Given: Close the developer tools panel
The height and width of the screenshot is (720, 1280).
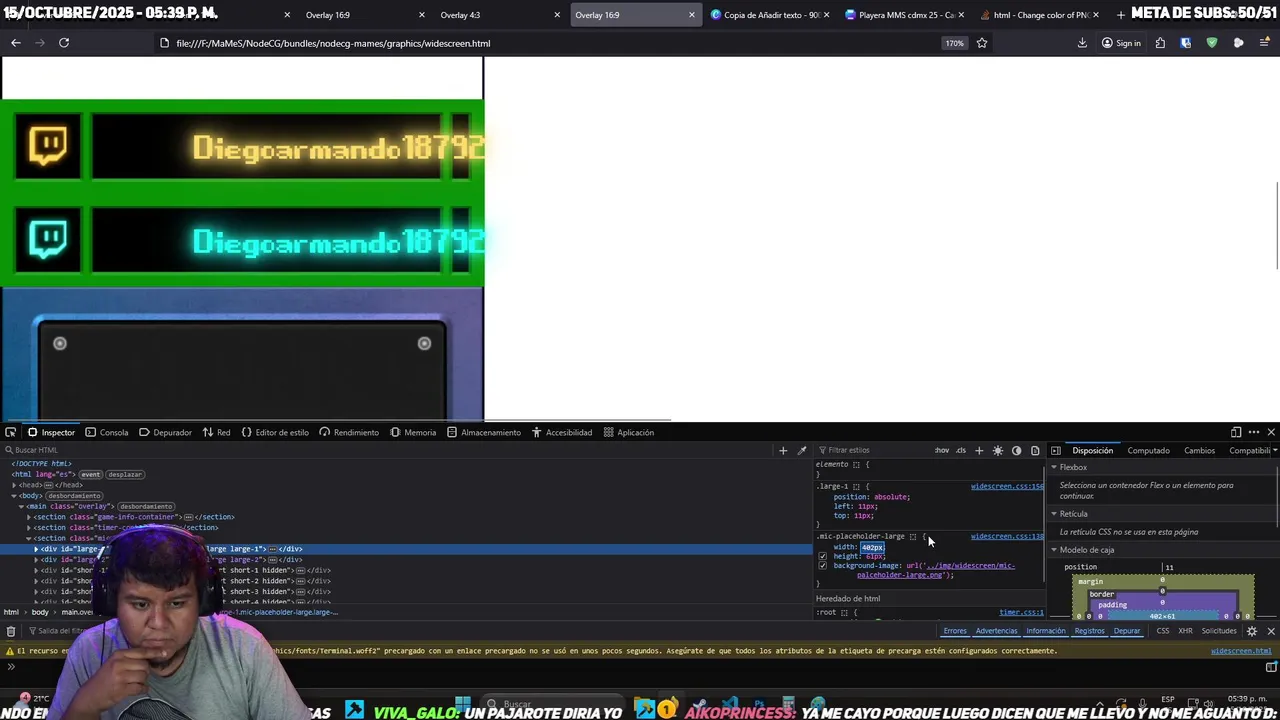Looking at the screenshot, I should click(1271, 432).
